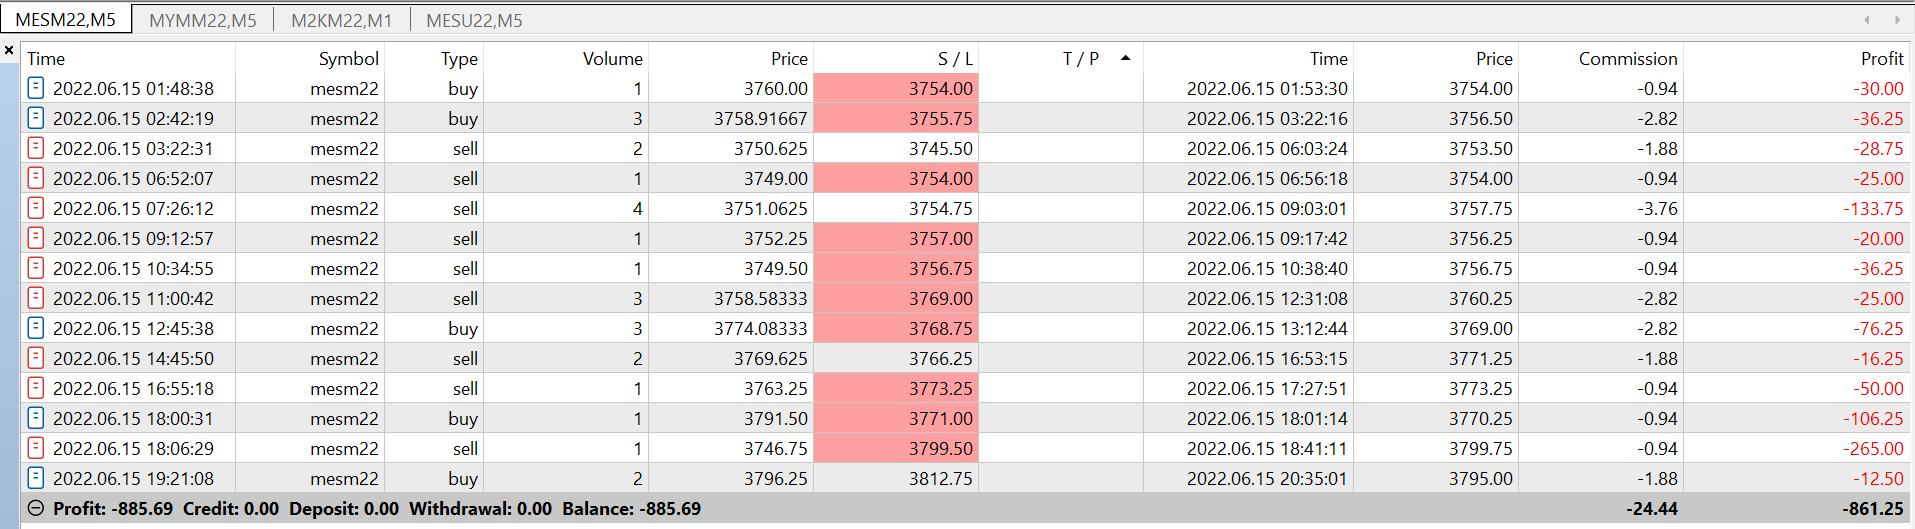Close the terminal history panel

(9, 49)
